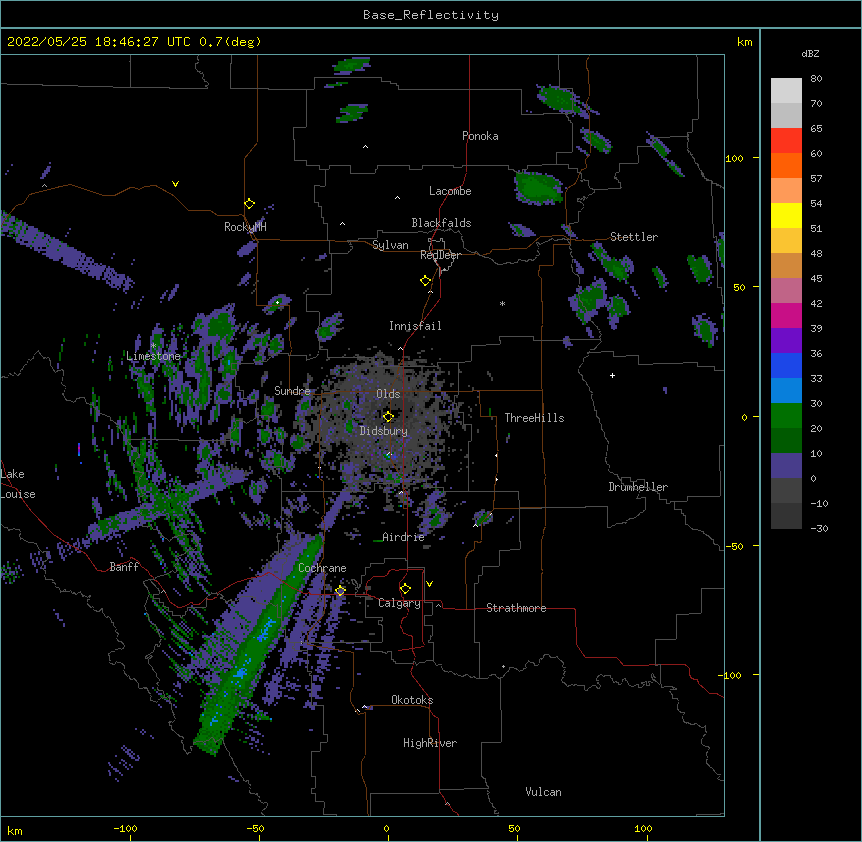Click the asterisk marker above Limestone label
The image size is (862, 842).
click(x=153, y=346)
